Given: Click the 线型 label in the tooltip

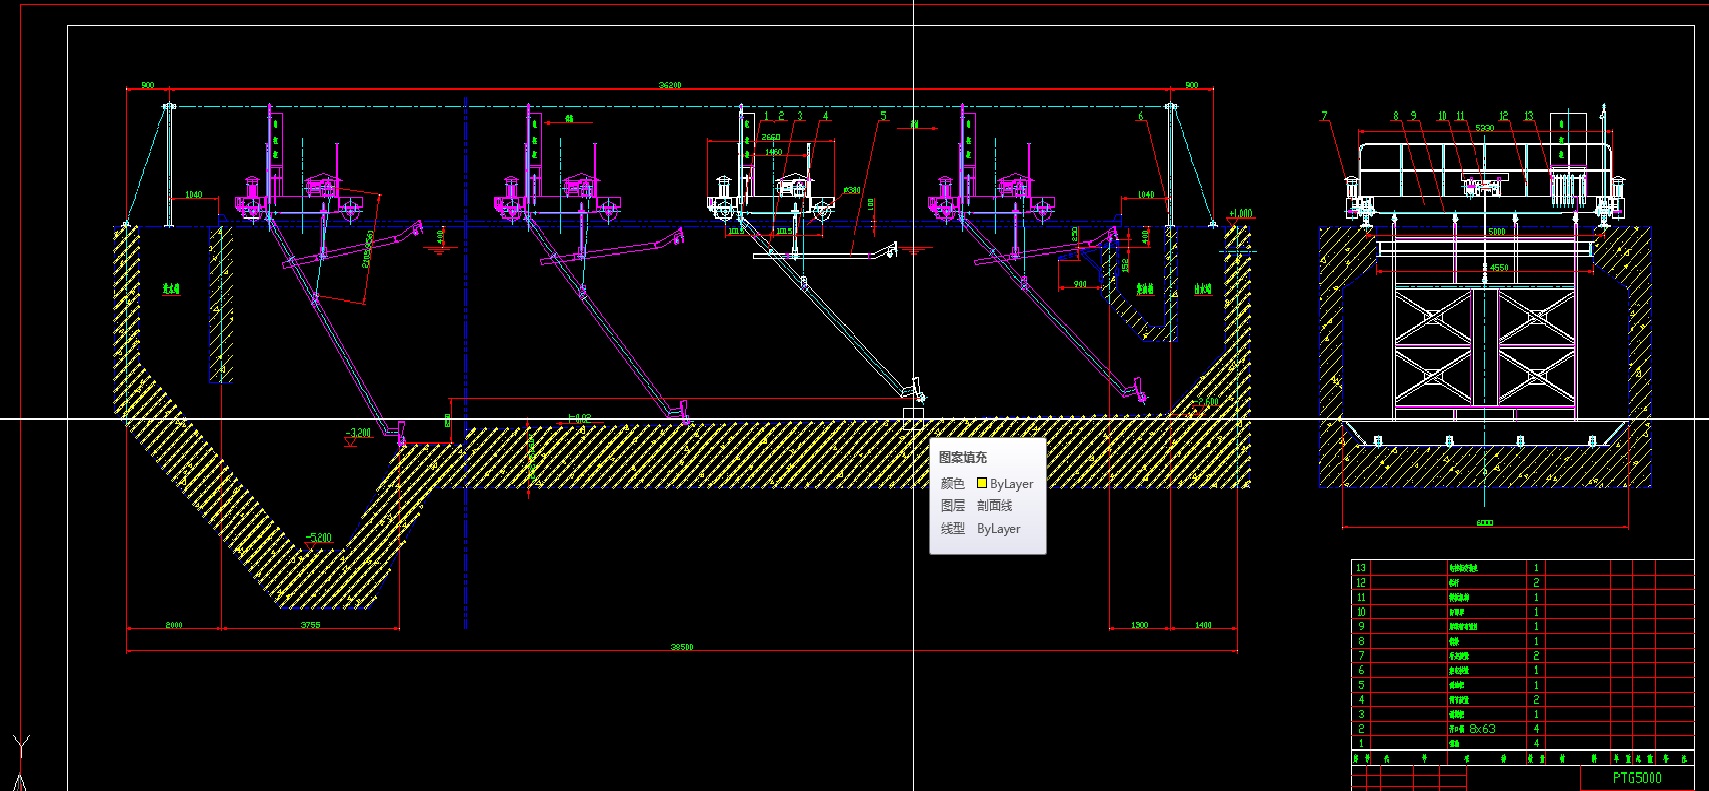Looking at the screenshot, I should tap(953, 529).
